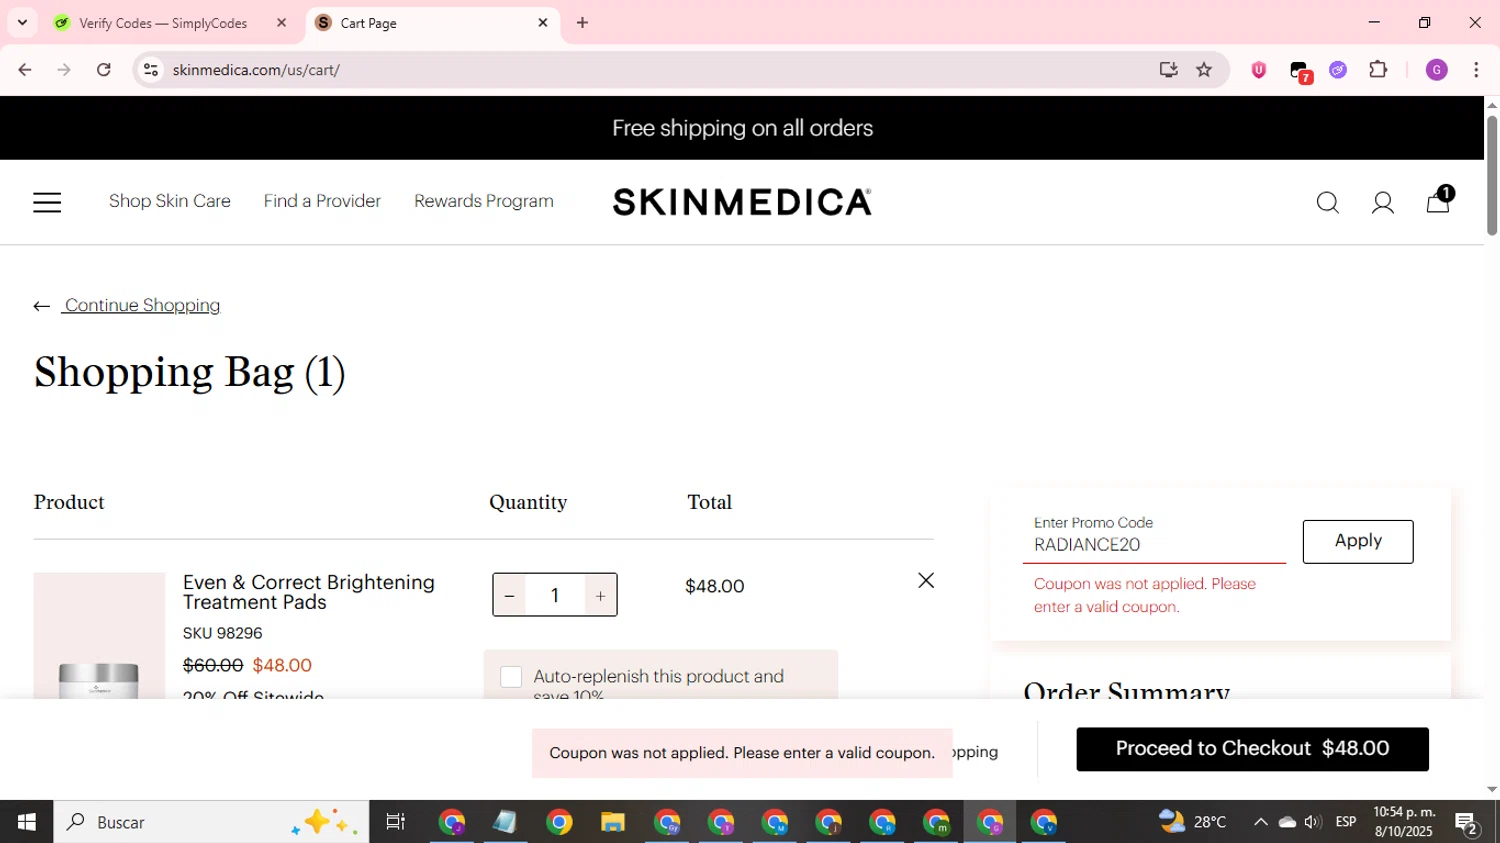Open the shopping bag icon
The width and height of the screenshot is (1500, 843).
click(1439, 201)
